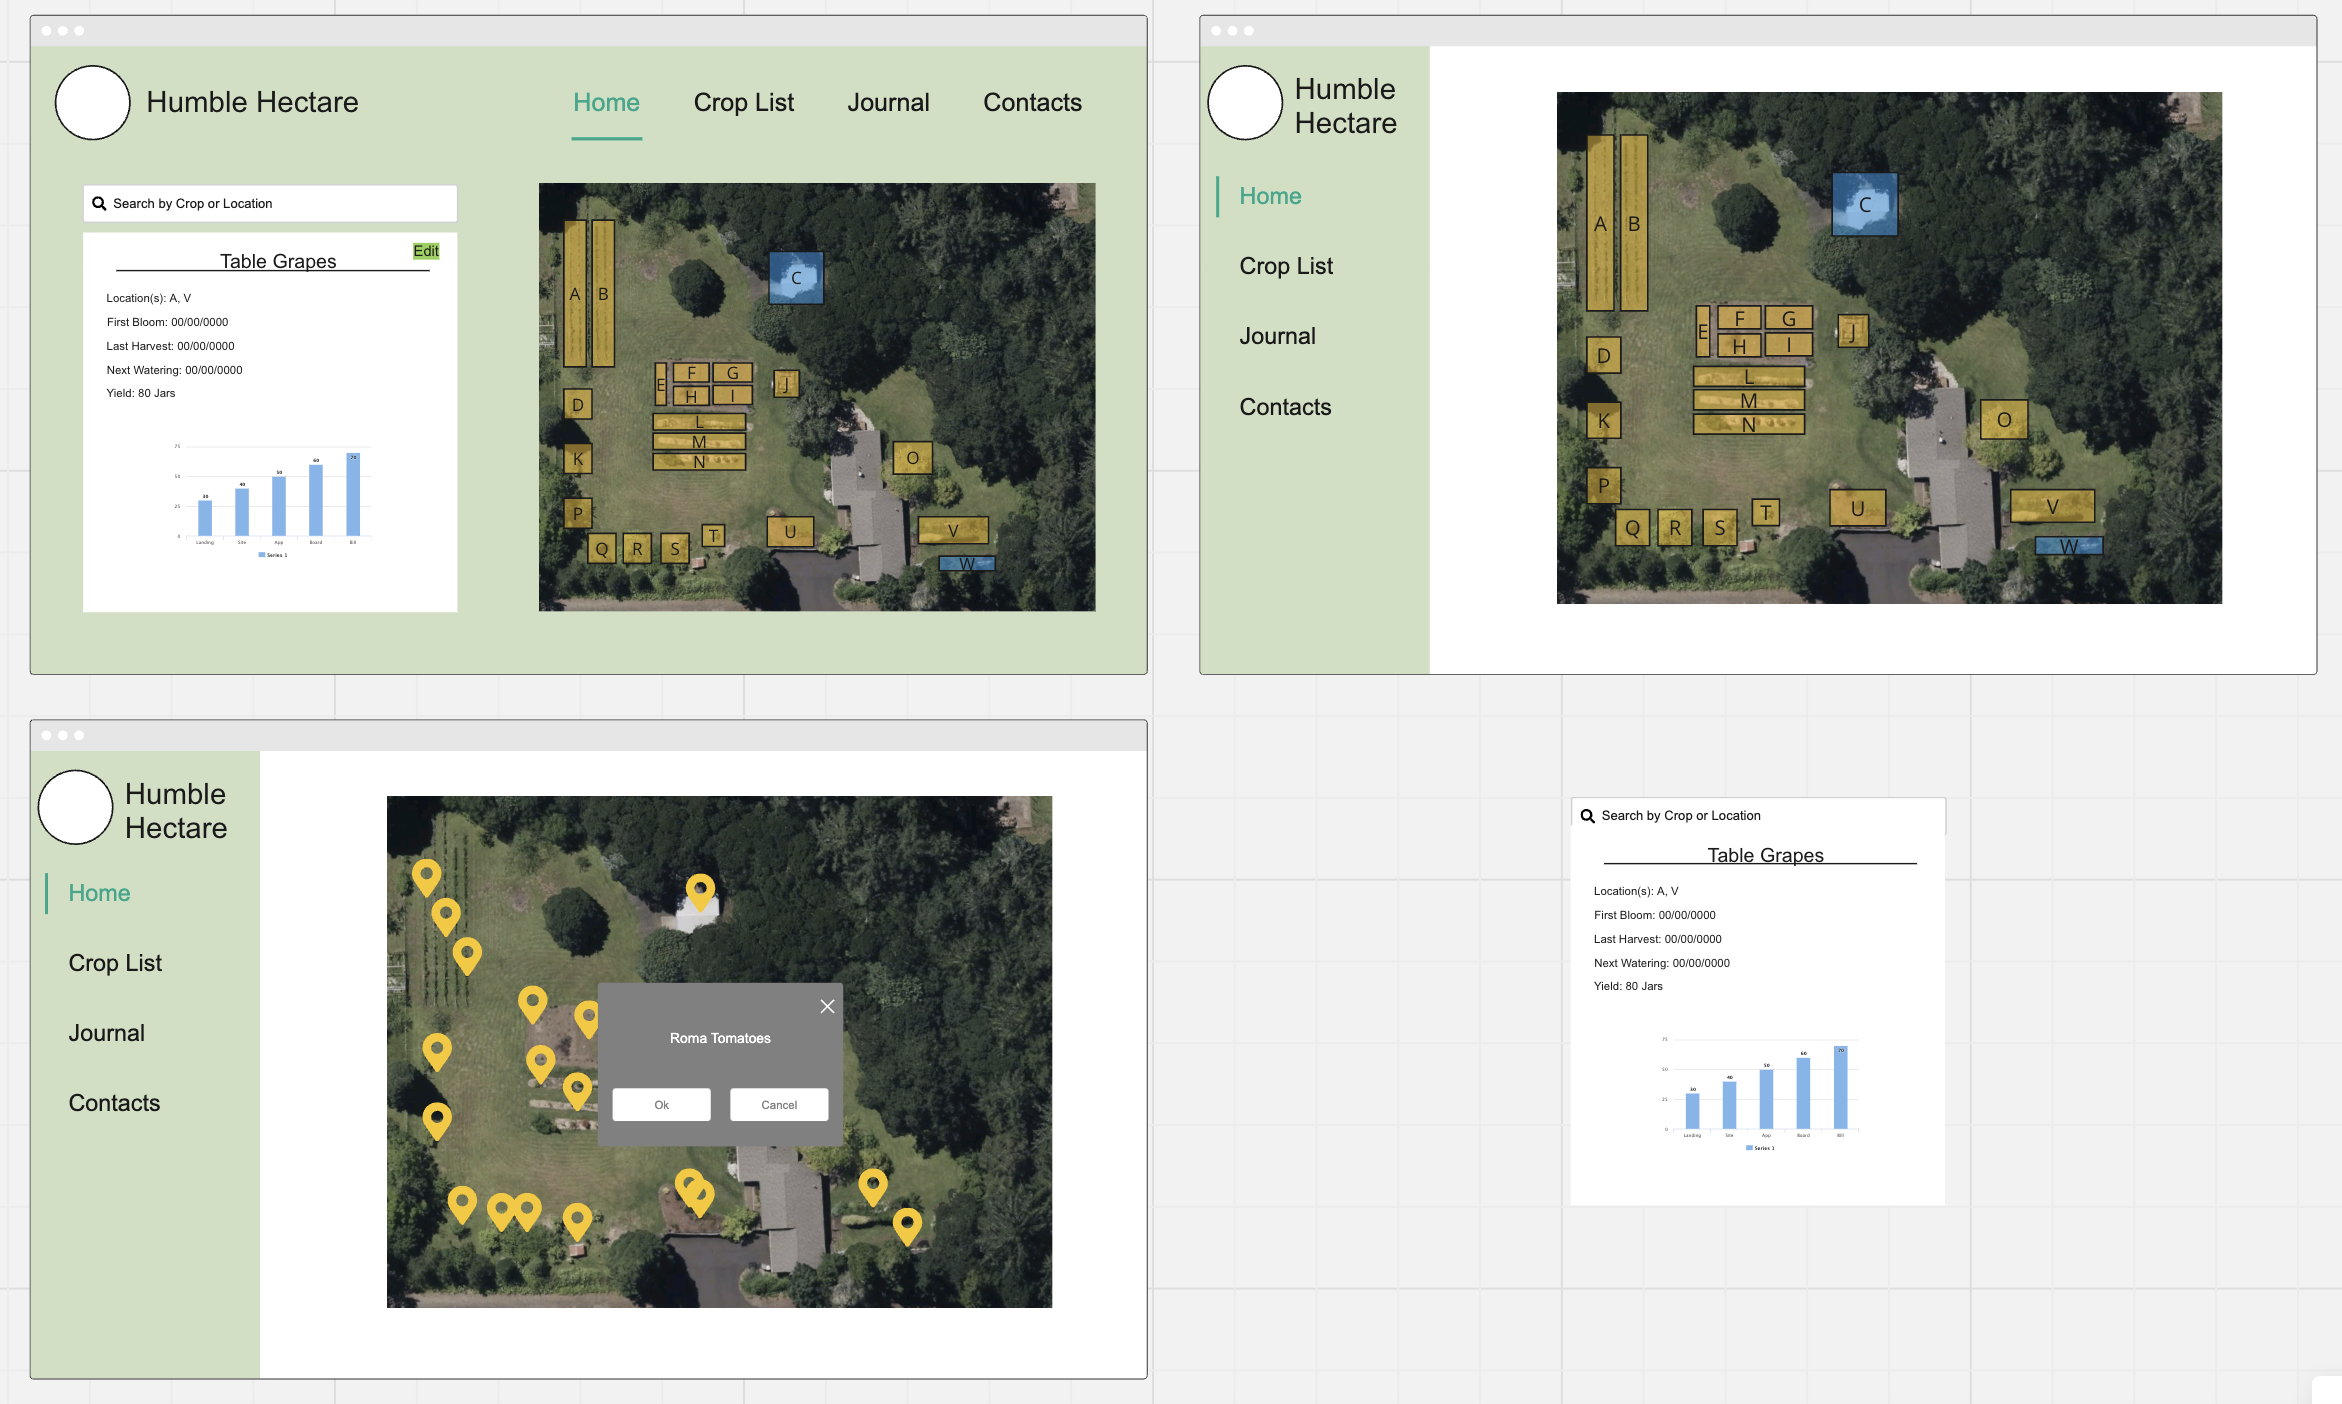Click plot U marker on top-left map
The width and height of the screenshot is (2342, 1404).
point(790,532)
